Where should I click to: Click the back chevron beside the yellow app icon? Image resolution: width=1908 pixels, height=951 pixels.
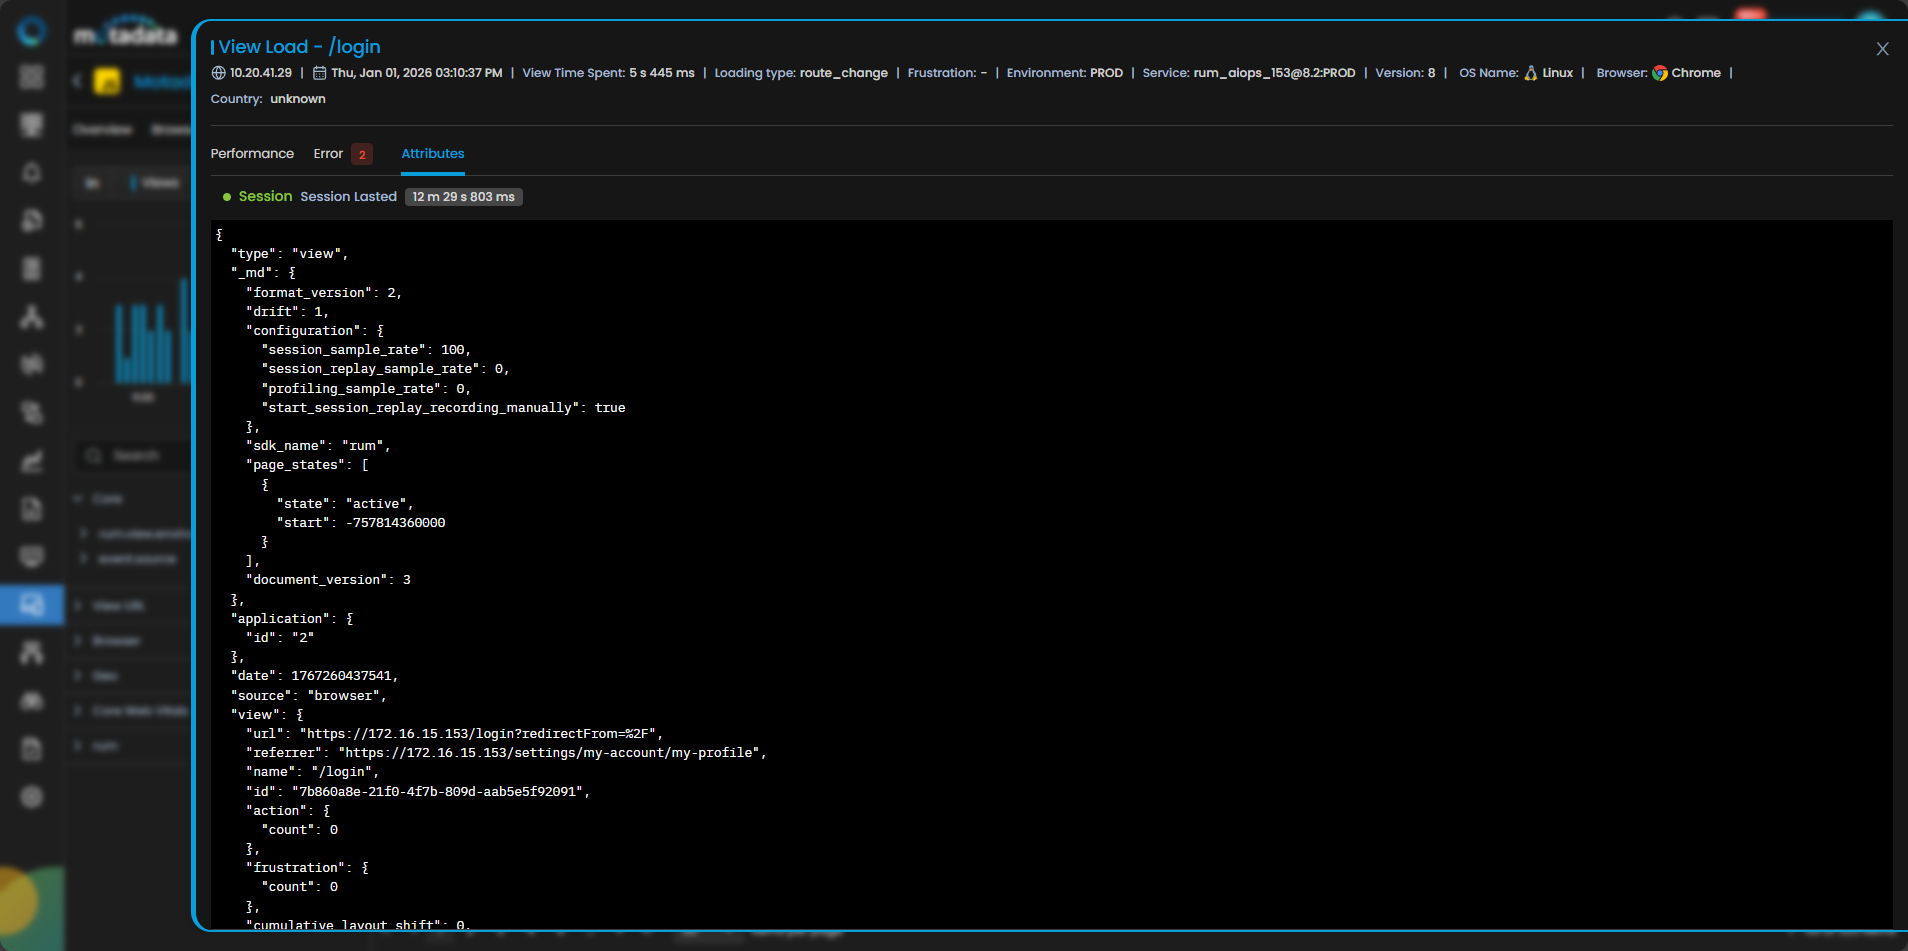tap(77, 81)
